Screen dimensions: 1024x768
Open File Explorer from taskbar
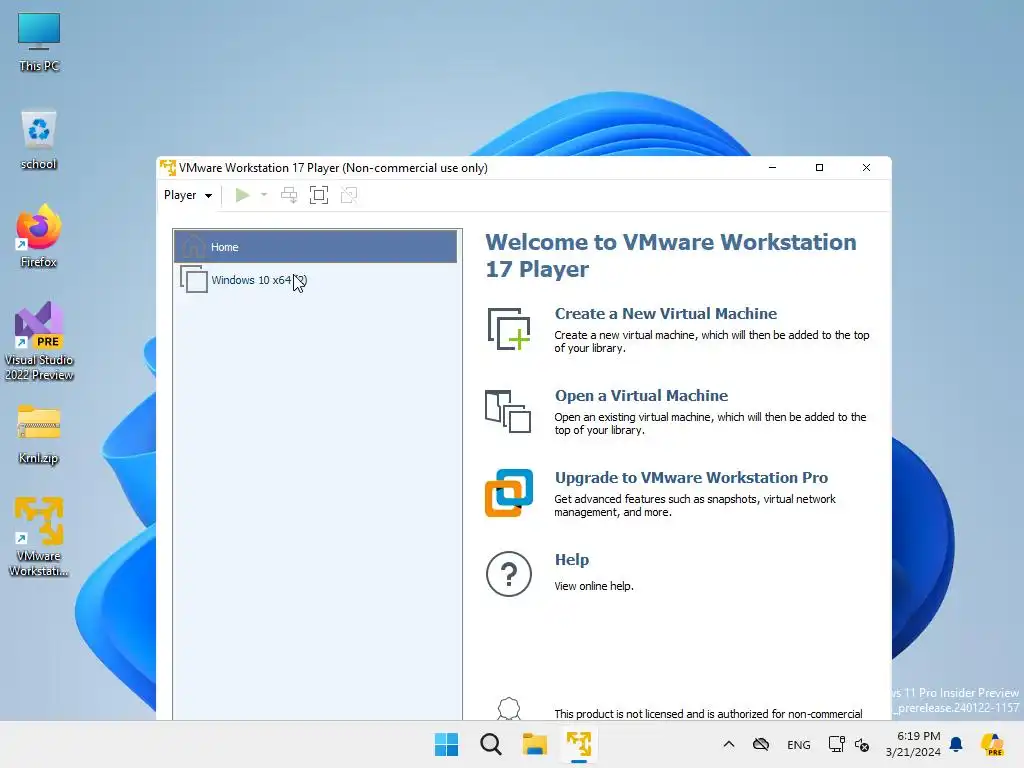pyautogui.click(x=535, y=744)
